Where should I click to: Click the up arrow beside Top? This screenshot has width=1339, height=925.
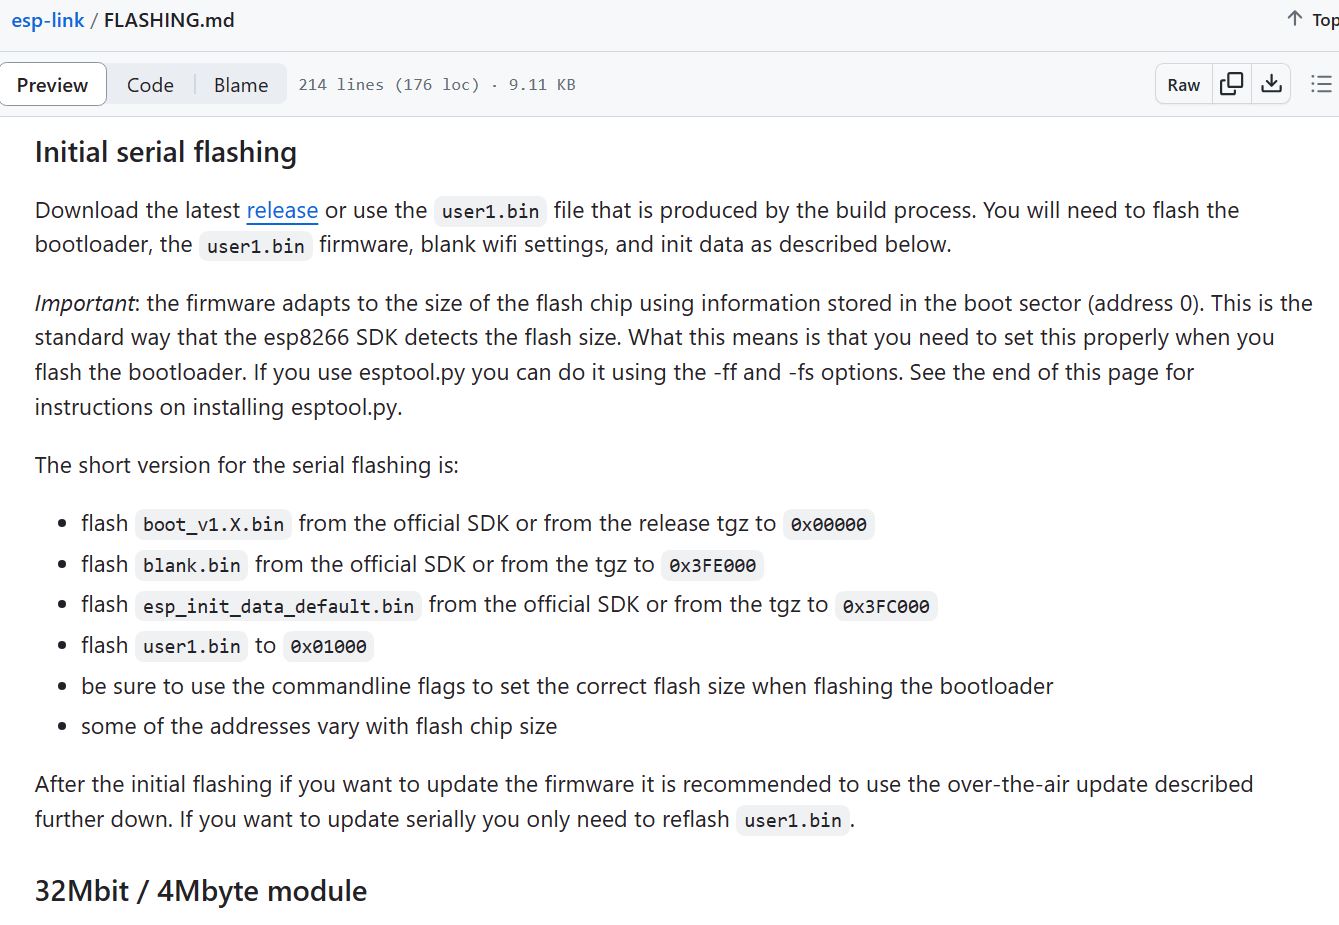1295,19
